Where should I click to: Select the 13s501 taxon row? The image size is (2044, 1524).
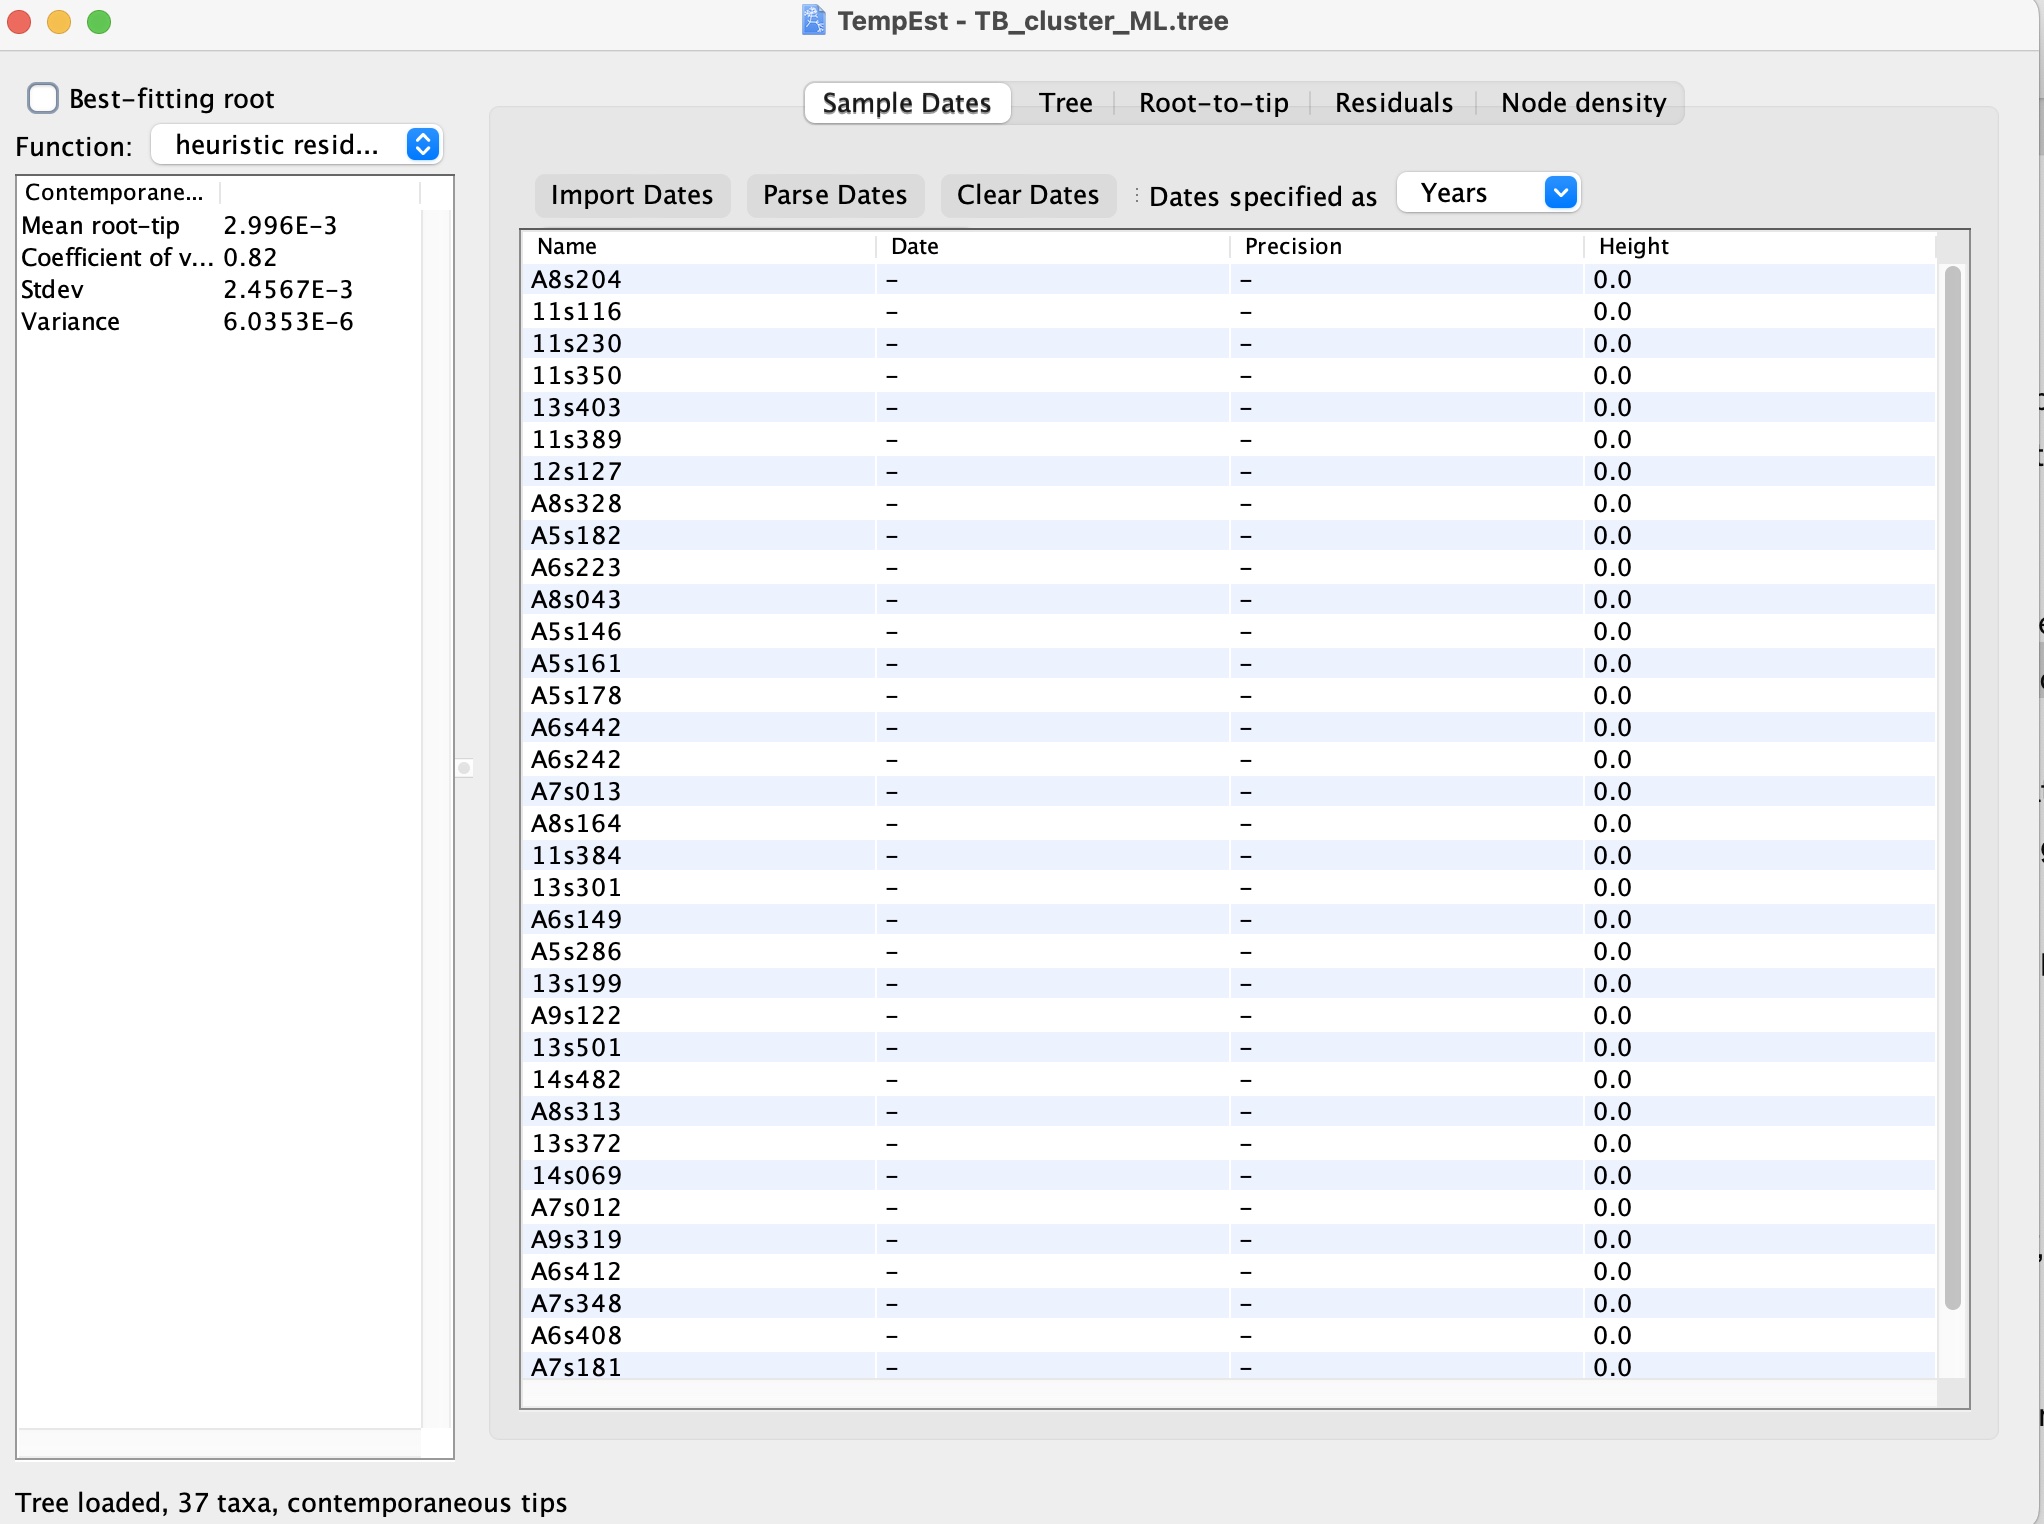(1228, 1048)
